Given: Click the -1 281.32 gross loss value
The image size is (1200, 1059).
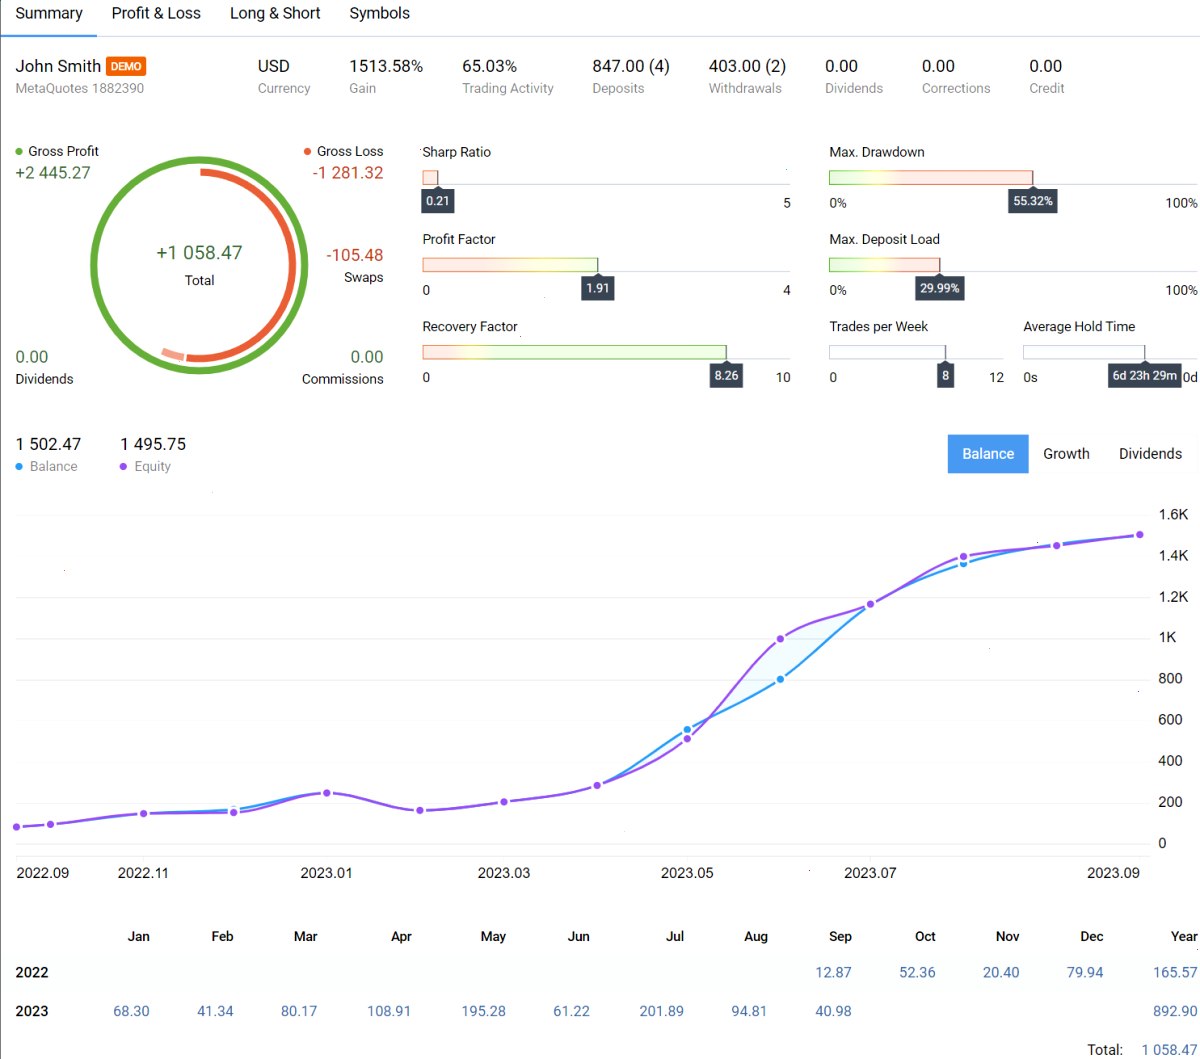Looking at the screenshot, I should point(348,173).
